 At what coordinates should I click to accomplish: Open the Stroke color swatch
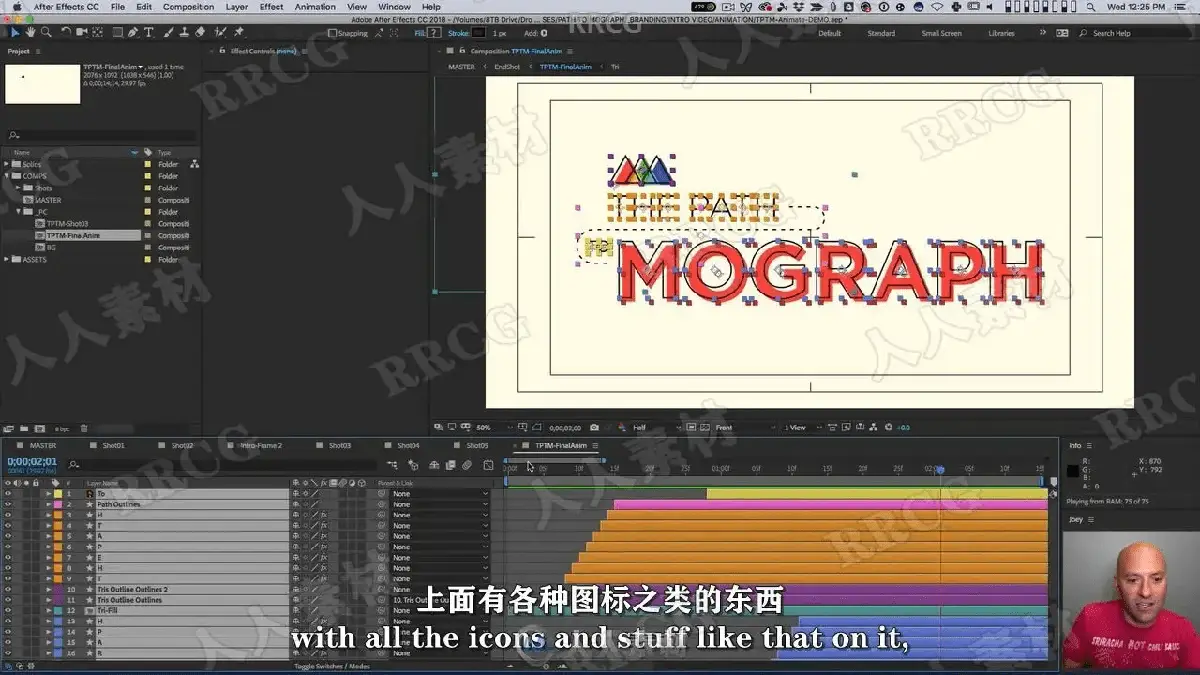478,33
